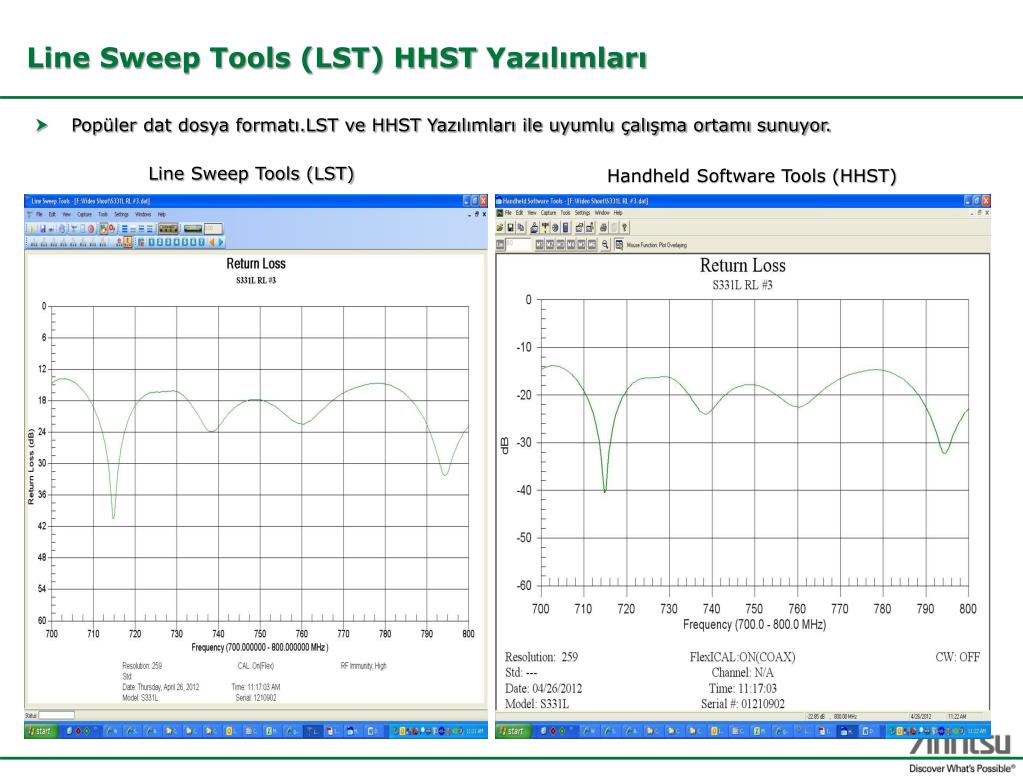Click the 'Return Loss' title in the LST plot
Screen dimensions: 1023x780
click(x=256, y=263)
